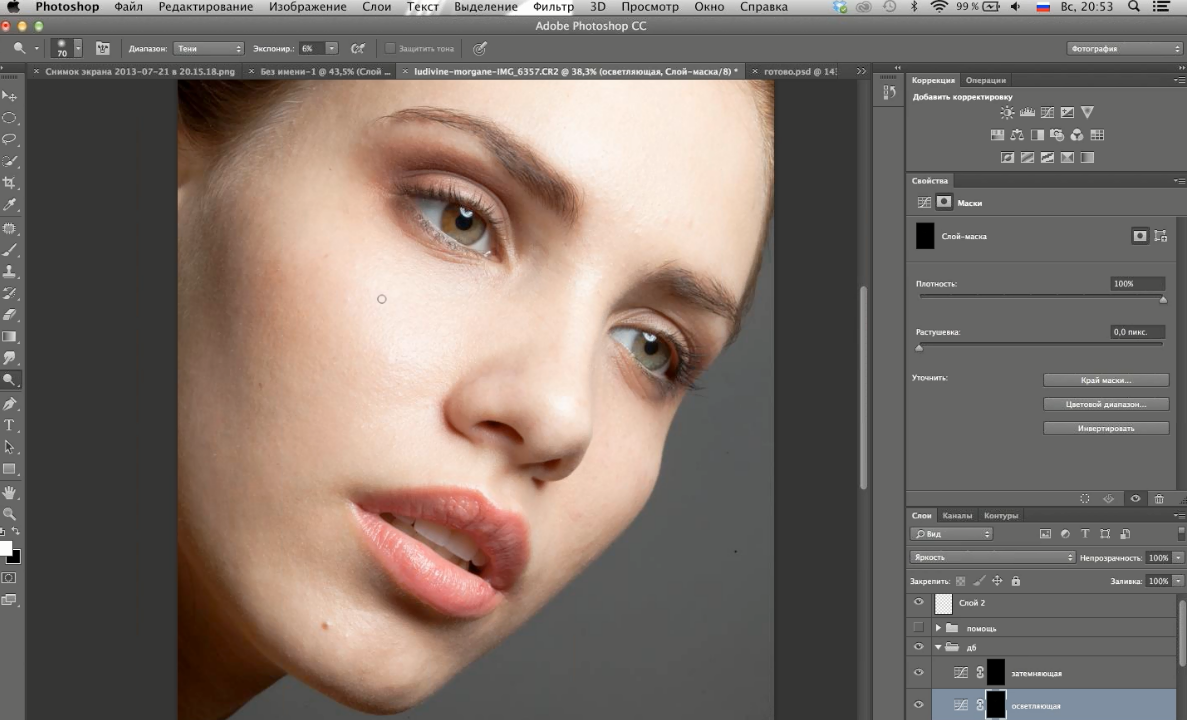Click the delete mask trash icon
Image resolution: width=1187 pixels, height=720 pixels.
click(x=1159, y=498)
